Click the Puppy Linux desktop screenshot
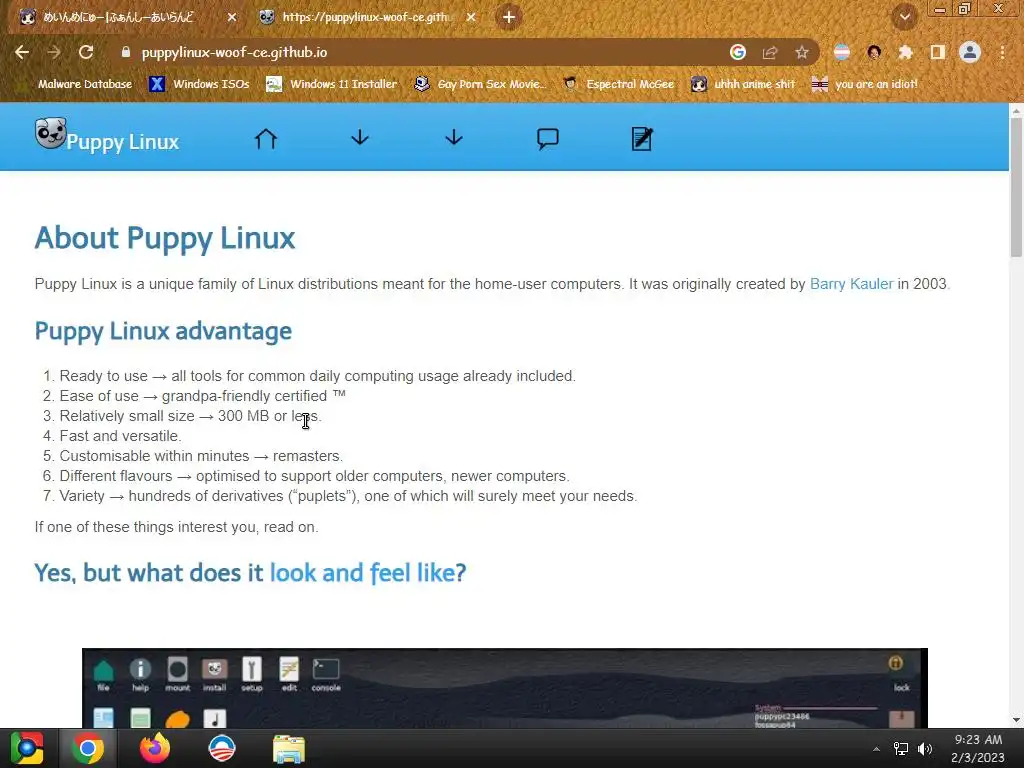Screen dimensions: 1024x768 click(504, 688)
